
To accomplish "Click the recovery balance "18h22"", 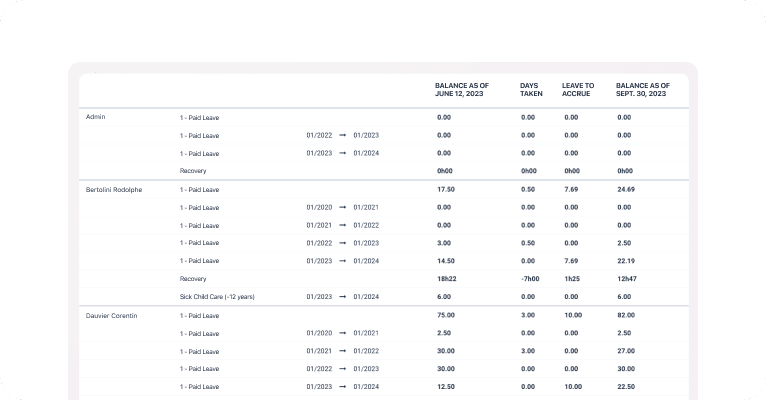I will pyautogui.click(x=447, y=279).
